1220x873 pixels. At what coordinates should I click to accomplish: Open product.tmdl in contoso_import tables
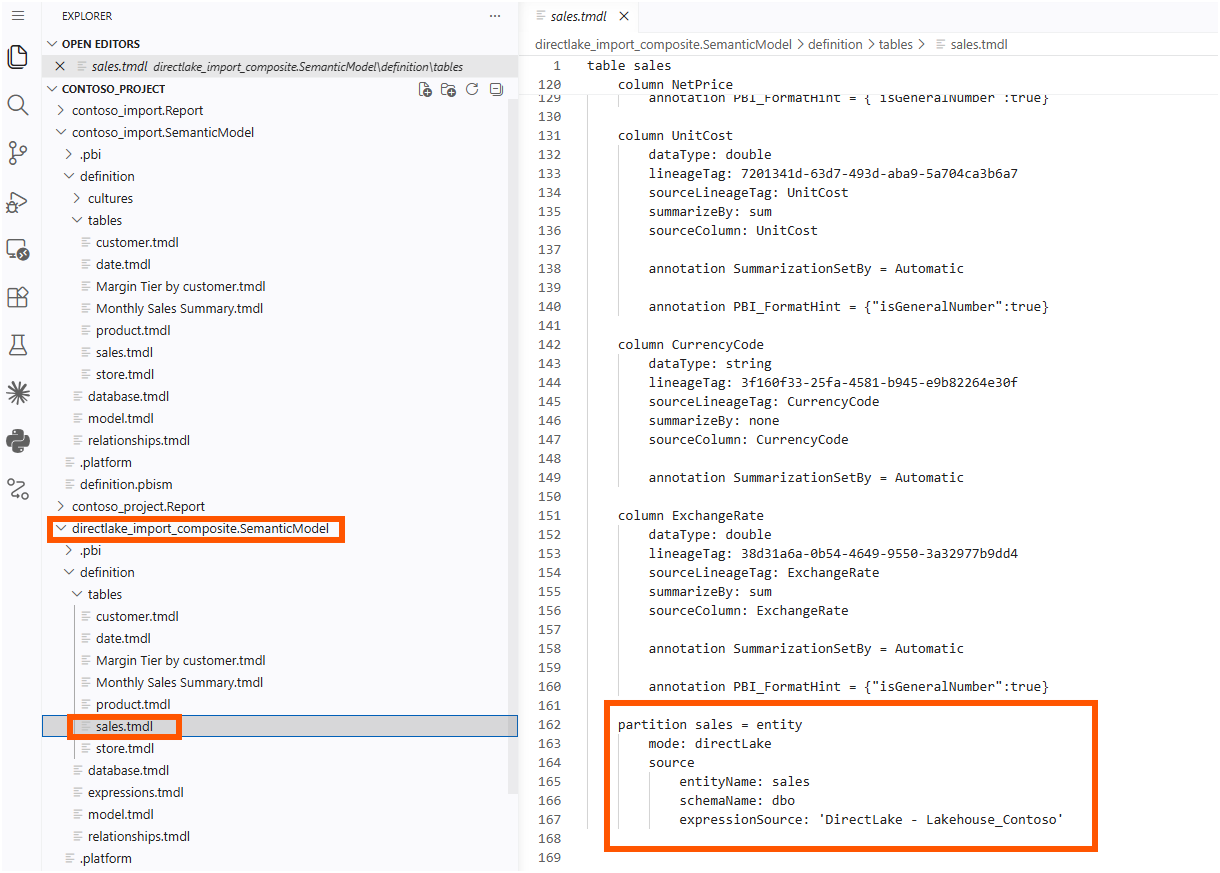(133, 330)
